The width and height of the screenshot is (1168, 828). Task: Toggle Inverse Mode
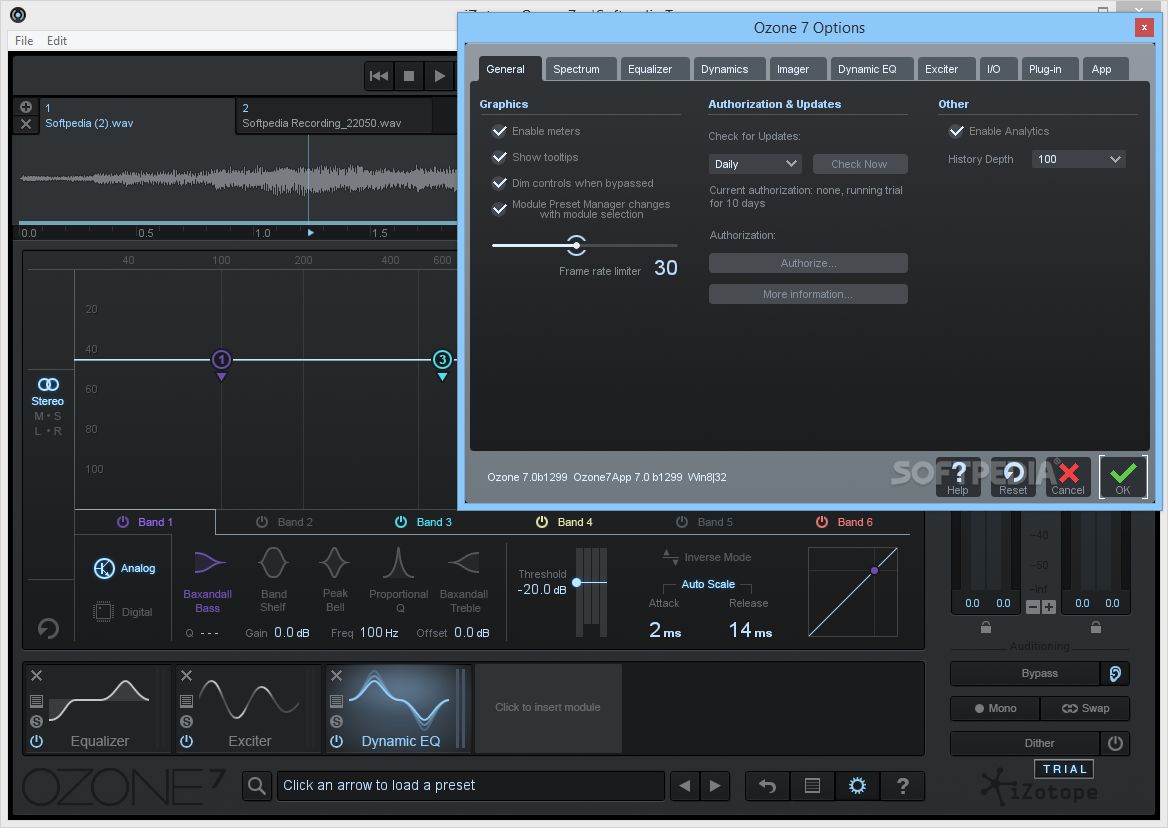tap(706, 557)
